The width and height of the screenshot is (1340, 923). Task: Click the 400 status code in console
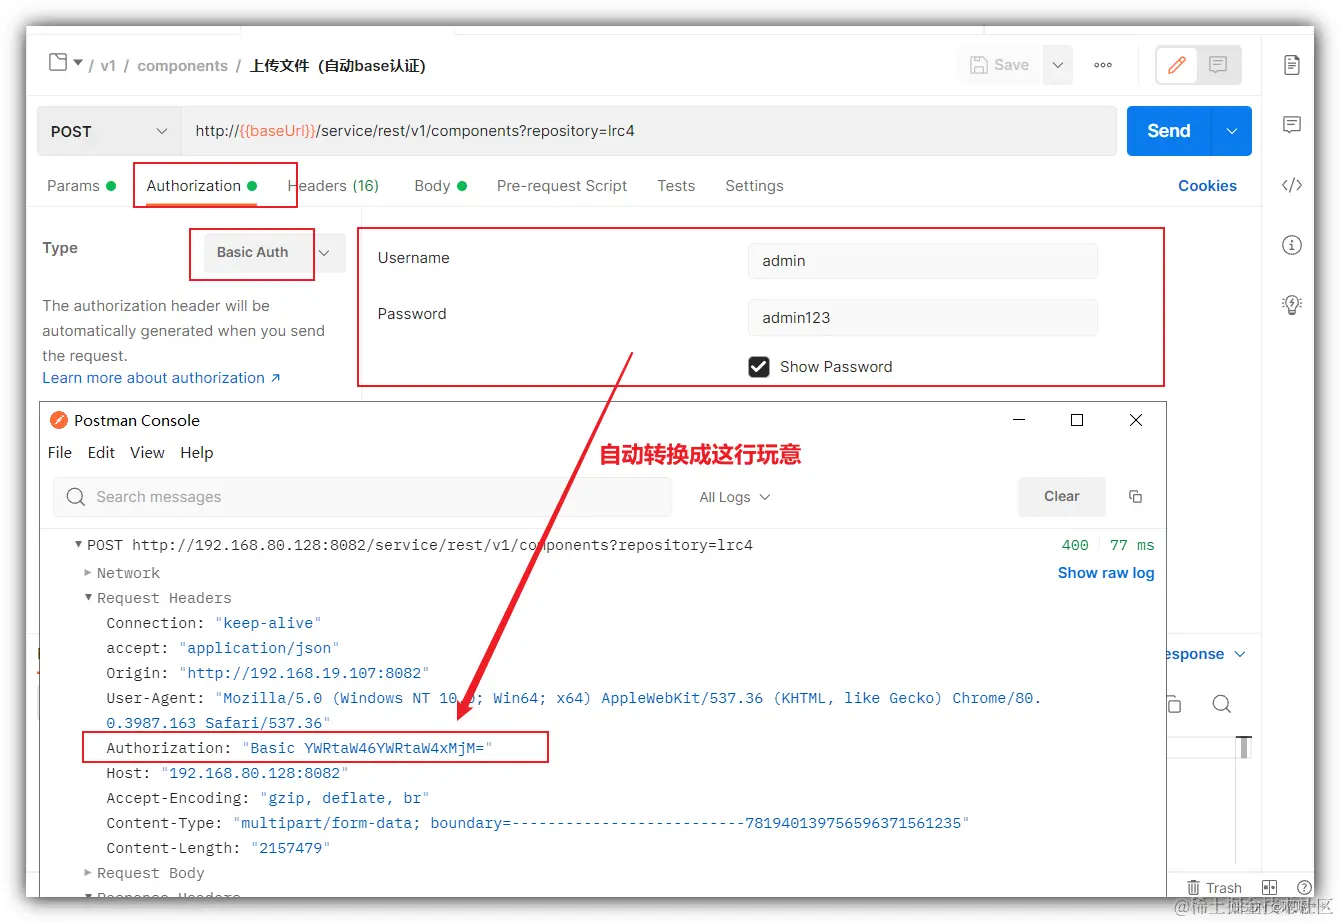1075,545
